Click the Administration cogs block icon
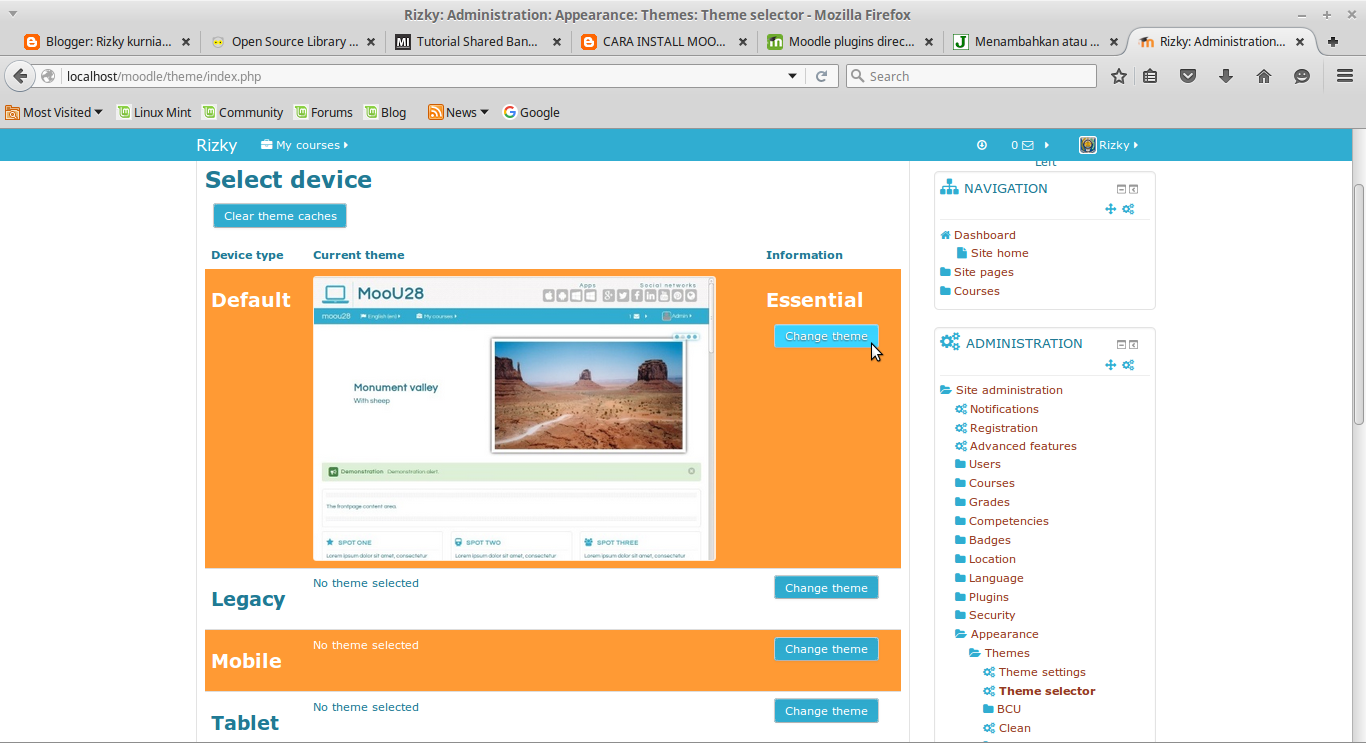 [x=950, y=342]
